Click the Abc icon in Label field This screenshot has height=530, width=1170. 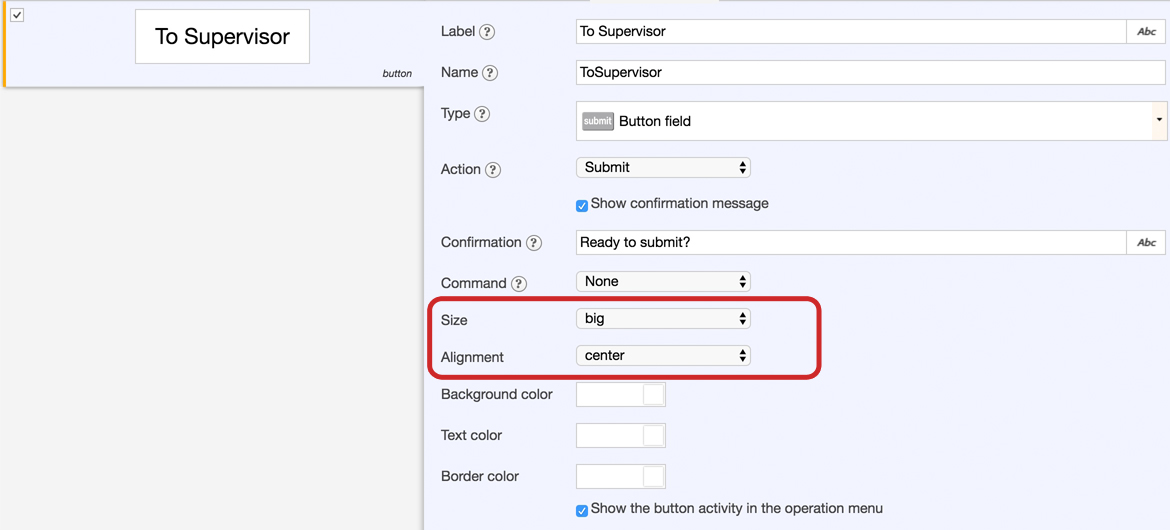pos(1146,32)
